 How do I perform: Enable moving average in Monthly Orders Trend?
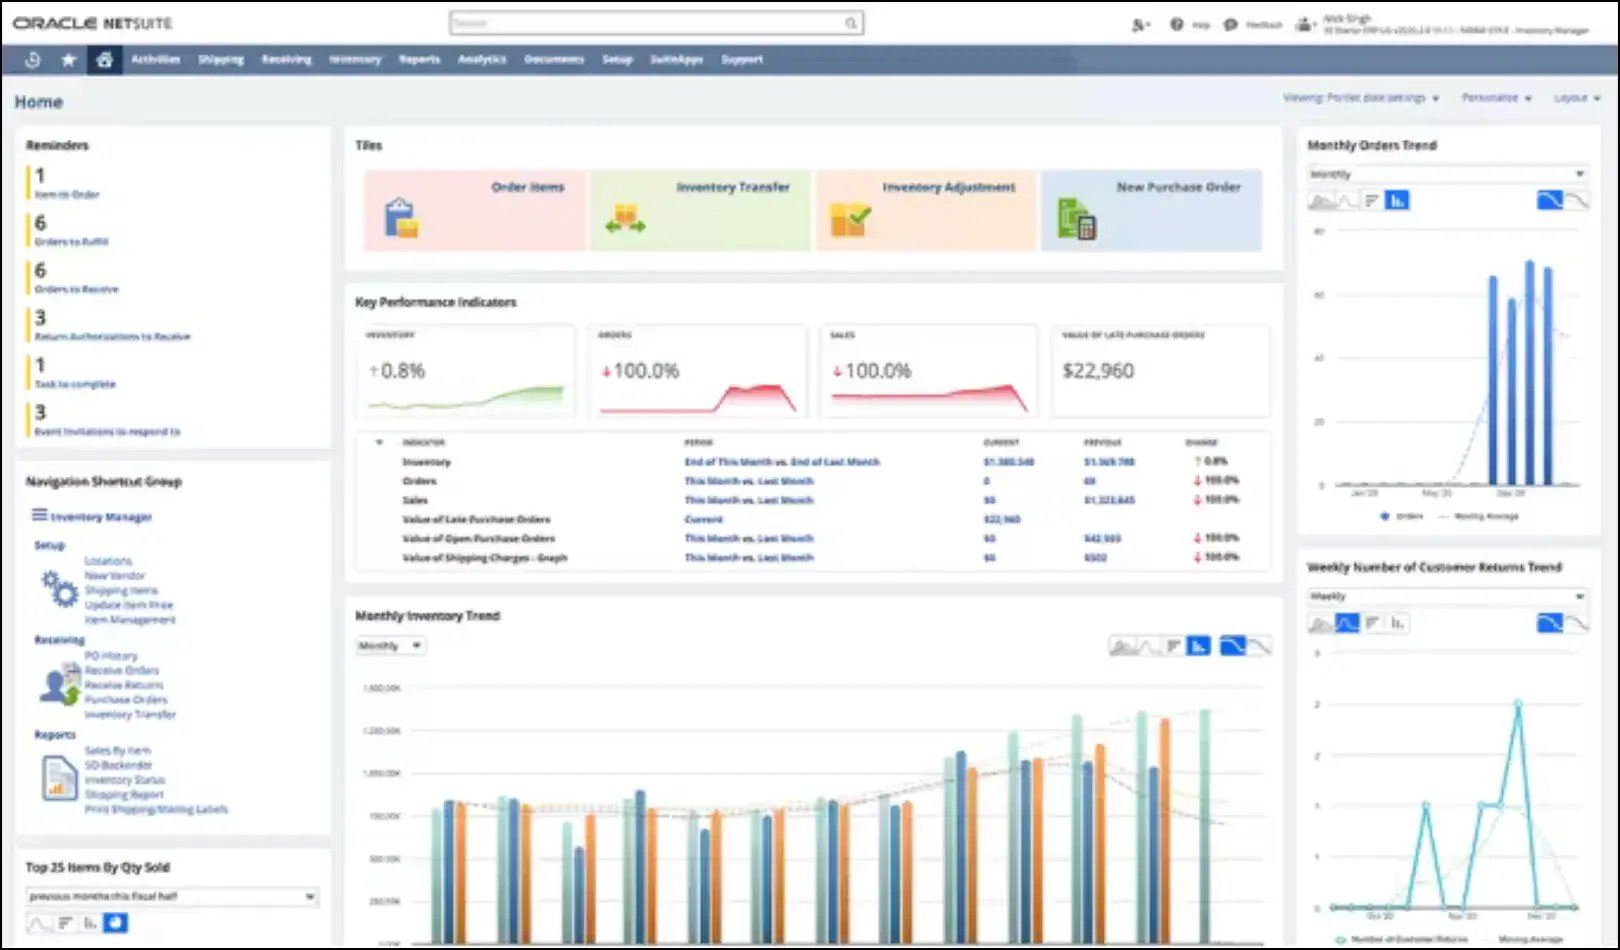point(1549,201)
